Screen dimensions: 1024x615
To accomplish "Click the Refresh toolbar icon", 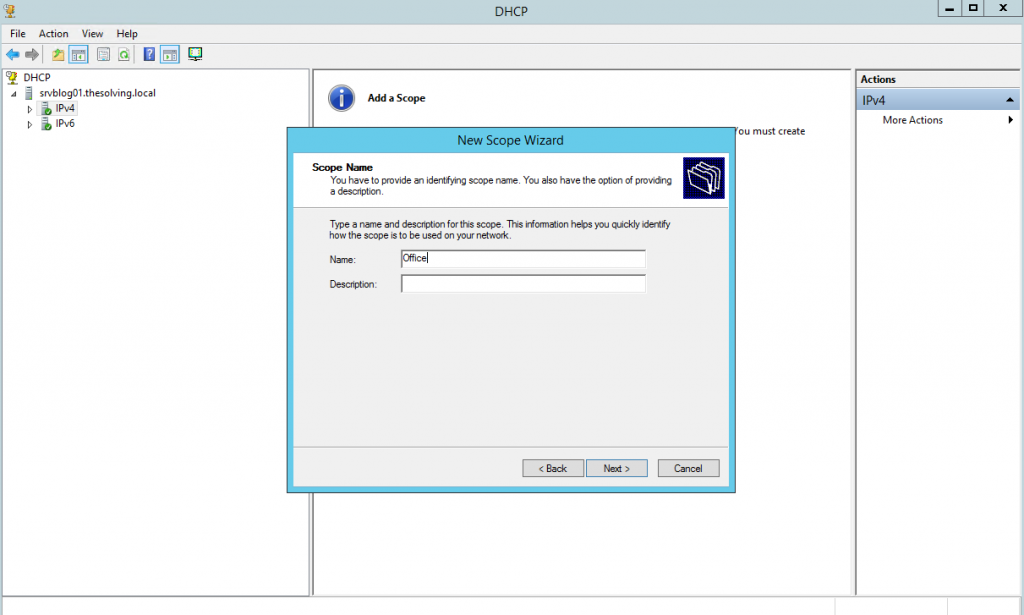I will 123,54.
